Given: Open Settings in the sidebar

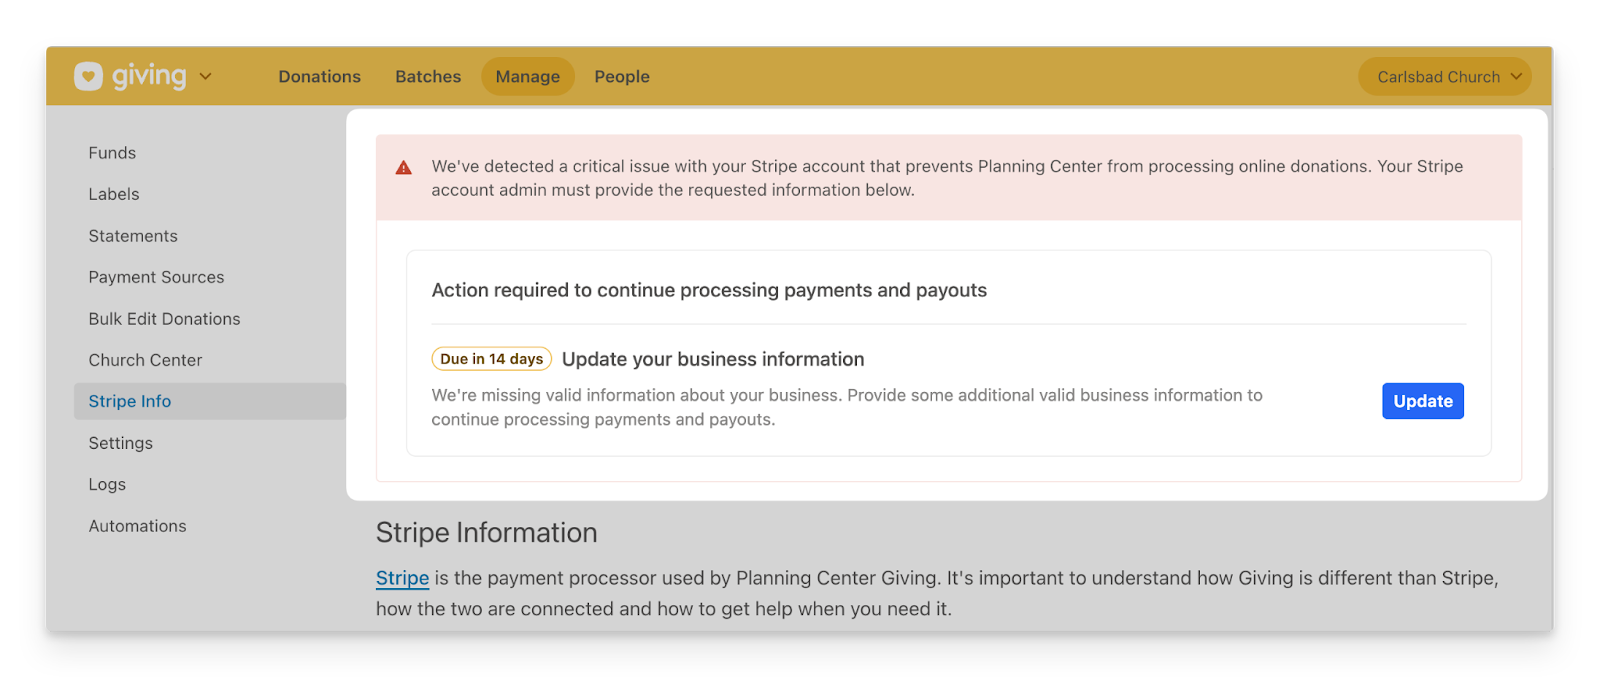Looking at the screenshot, I should (x=121, y=443).
